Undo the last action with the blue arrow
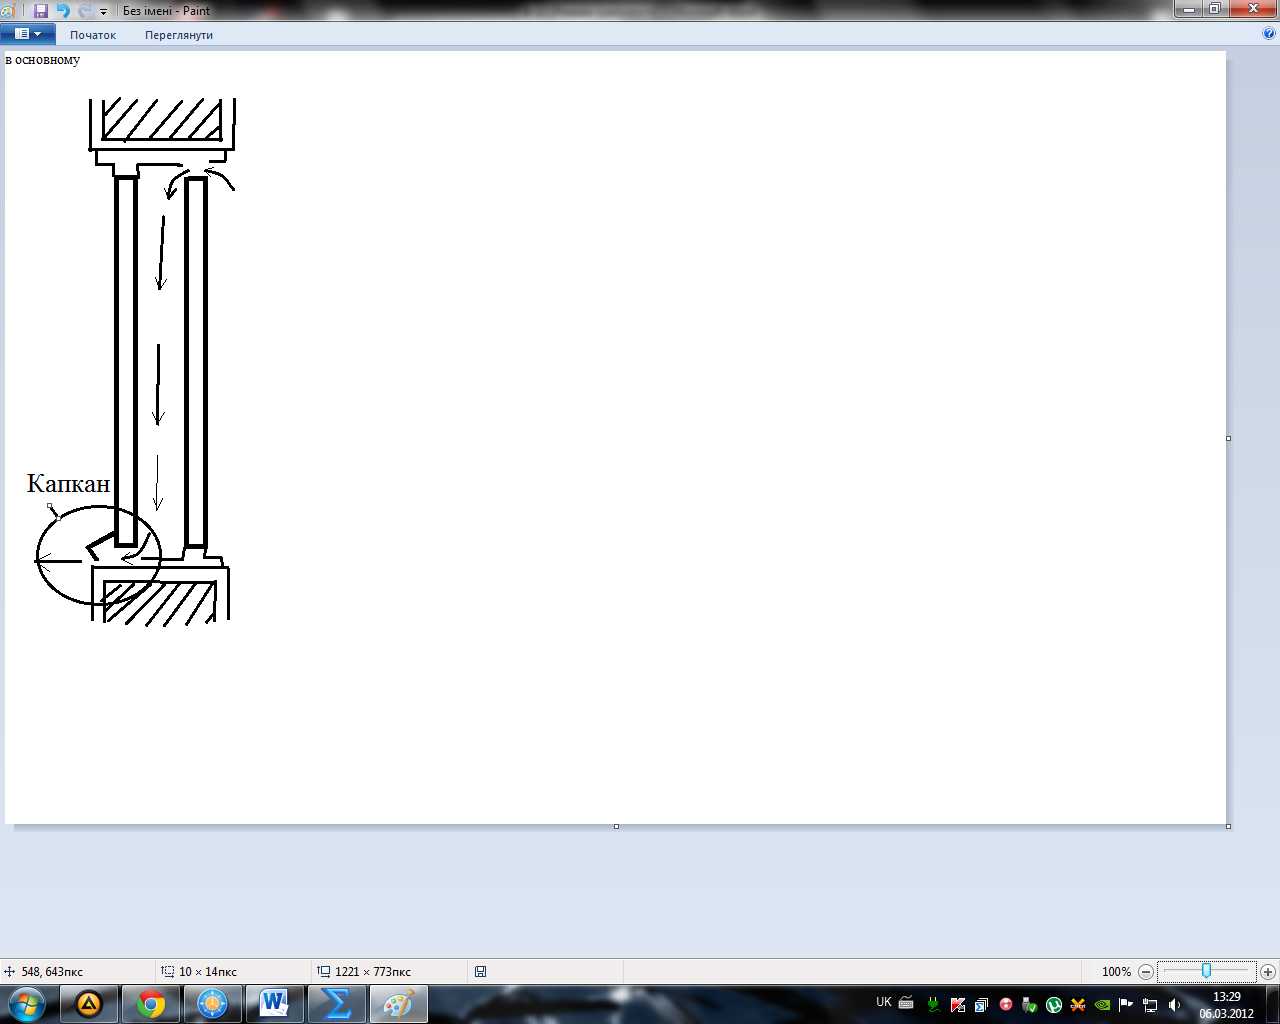 coord(63,11)
